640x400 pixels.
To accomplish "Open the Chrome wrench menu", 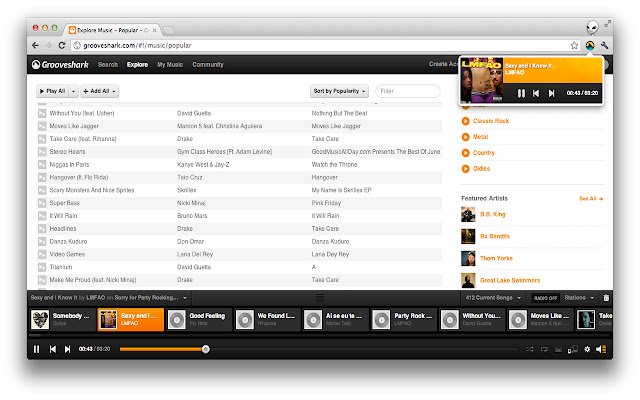I will tap(604, 45).
